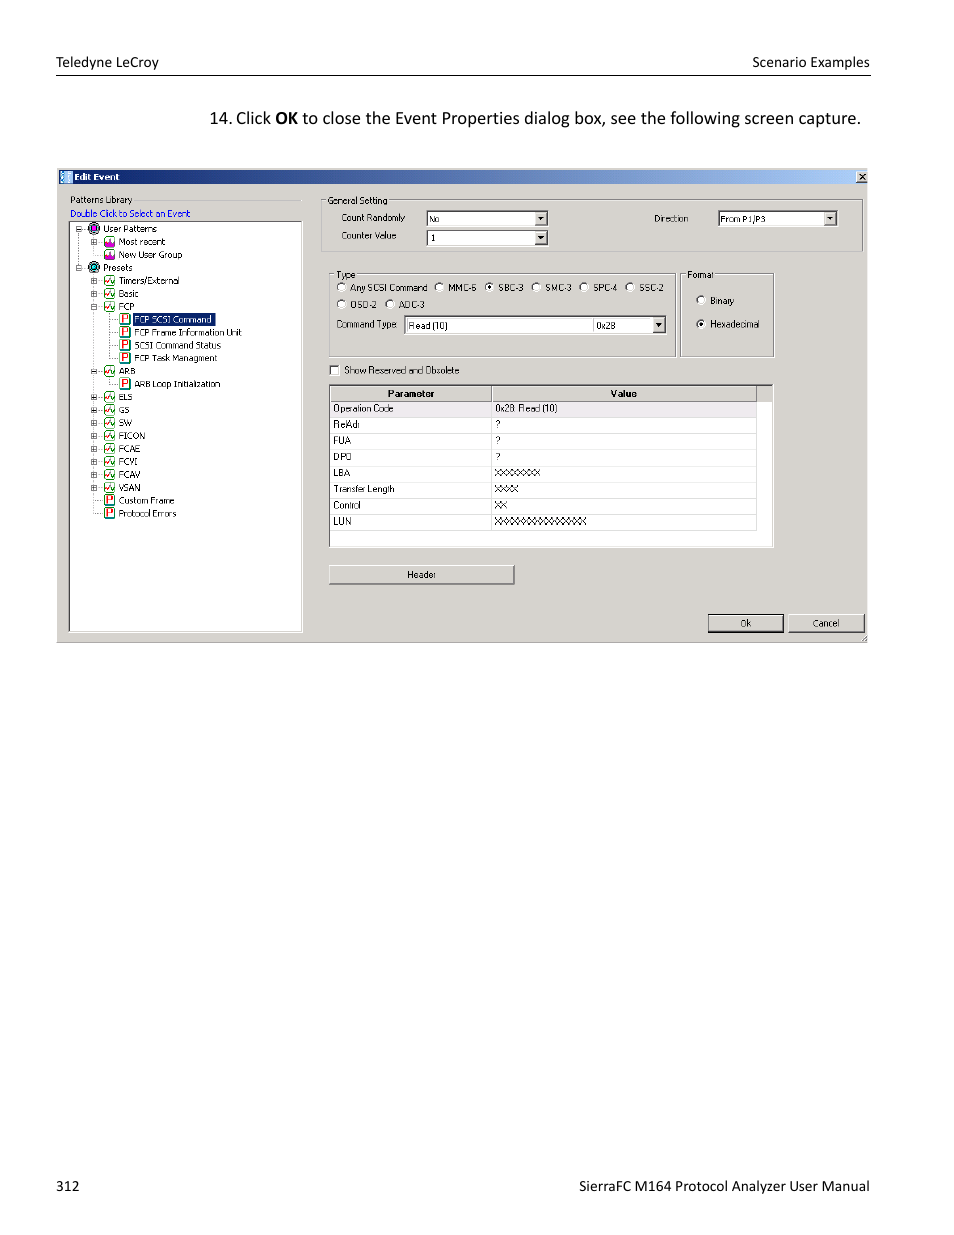This screenshot has height=1235, width=954.
Task: Click the GS category icon
Action: tap(110, 410)
